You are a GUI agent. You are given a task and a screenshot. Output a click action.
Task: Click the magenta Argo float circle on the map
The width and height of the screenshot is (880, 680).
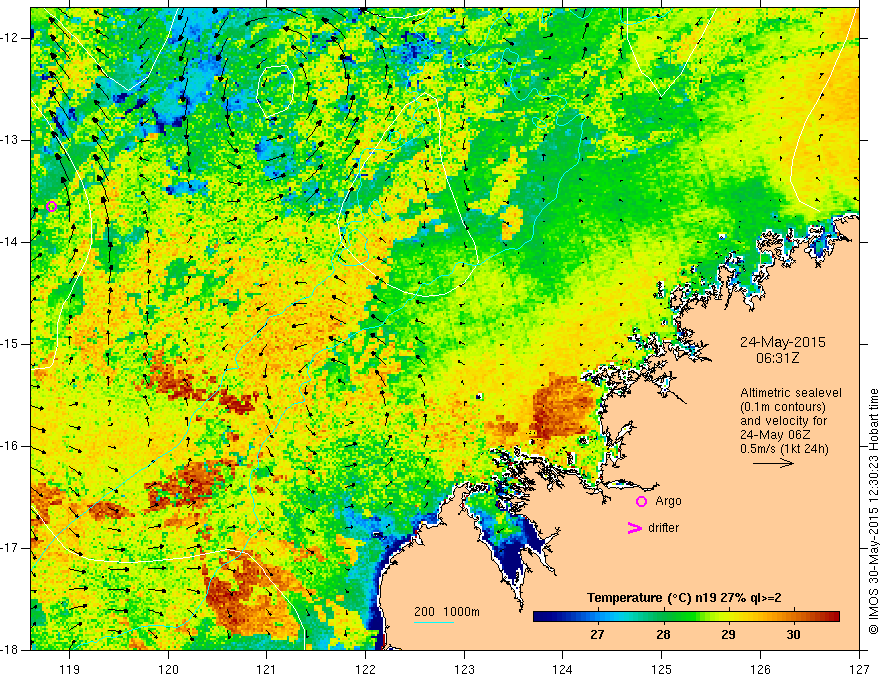point(52,206)
